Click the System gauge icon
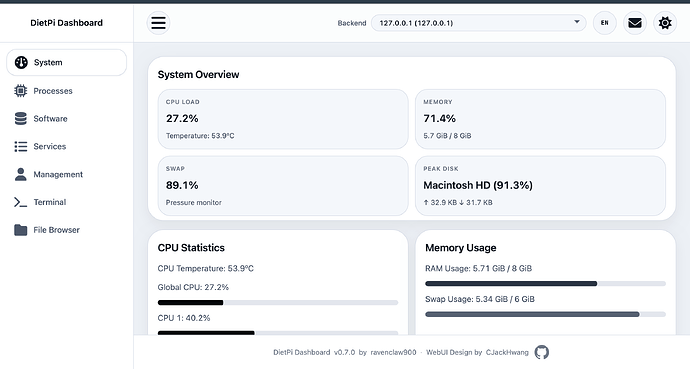 coord(21,62)
